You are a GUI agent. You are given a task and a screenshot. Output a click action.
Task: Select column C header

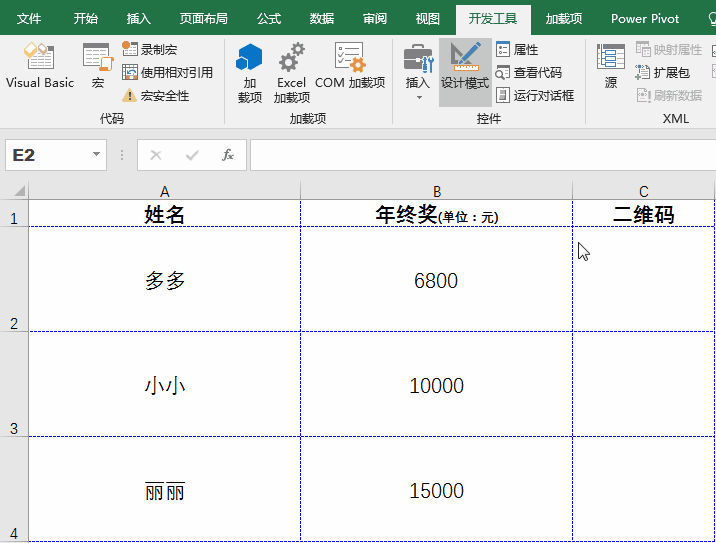643,191
